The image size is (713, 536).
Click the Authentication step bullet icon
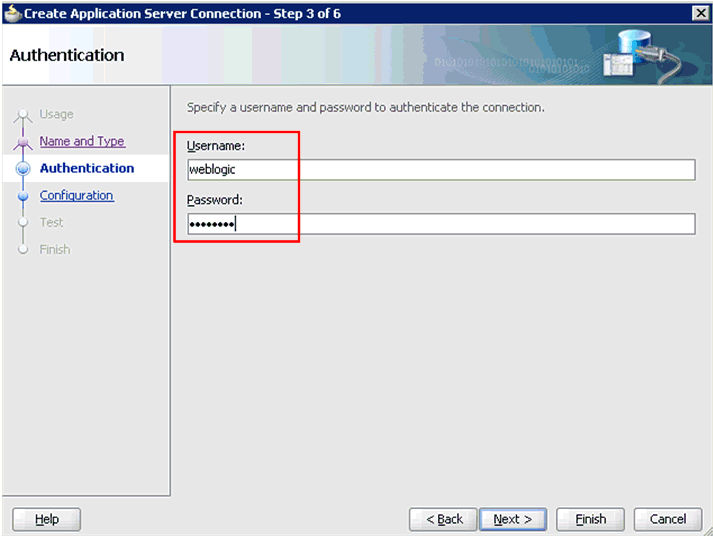pyautogui.click(x=23, y=169)
